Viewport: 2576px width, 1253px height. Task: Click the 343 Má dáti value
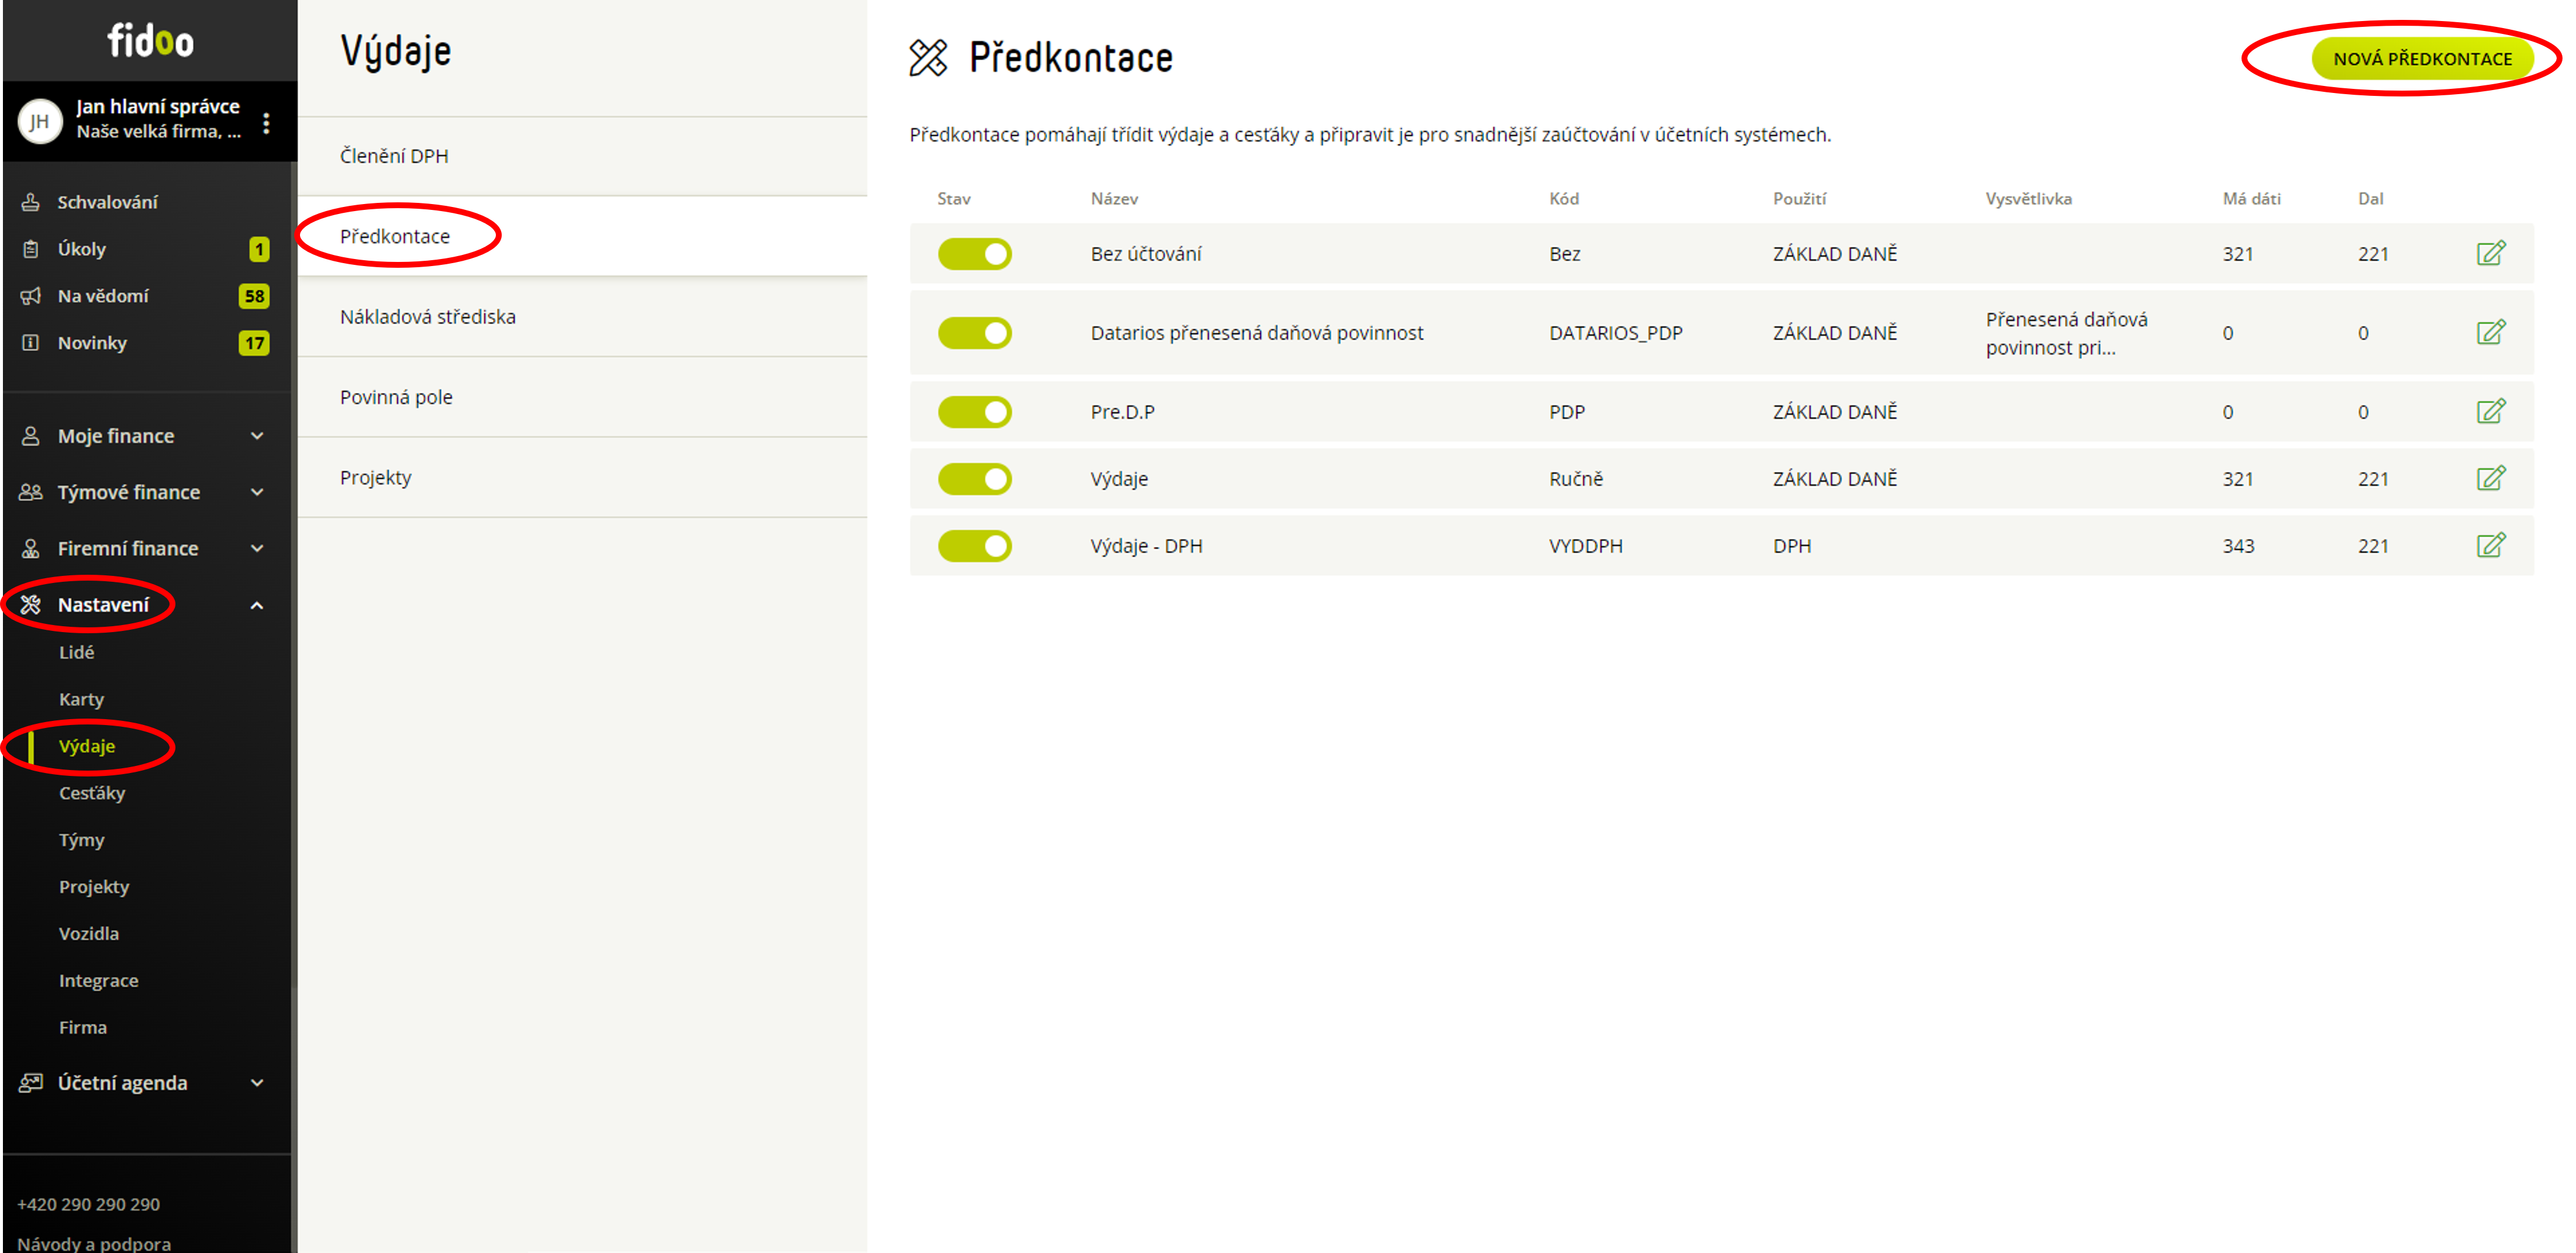tap(2238, 546)
